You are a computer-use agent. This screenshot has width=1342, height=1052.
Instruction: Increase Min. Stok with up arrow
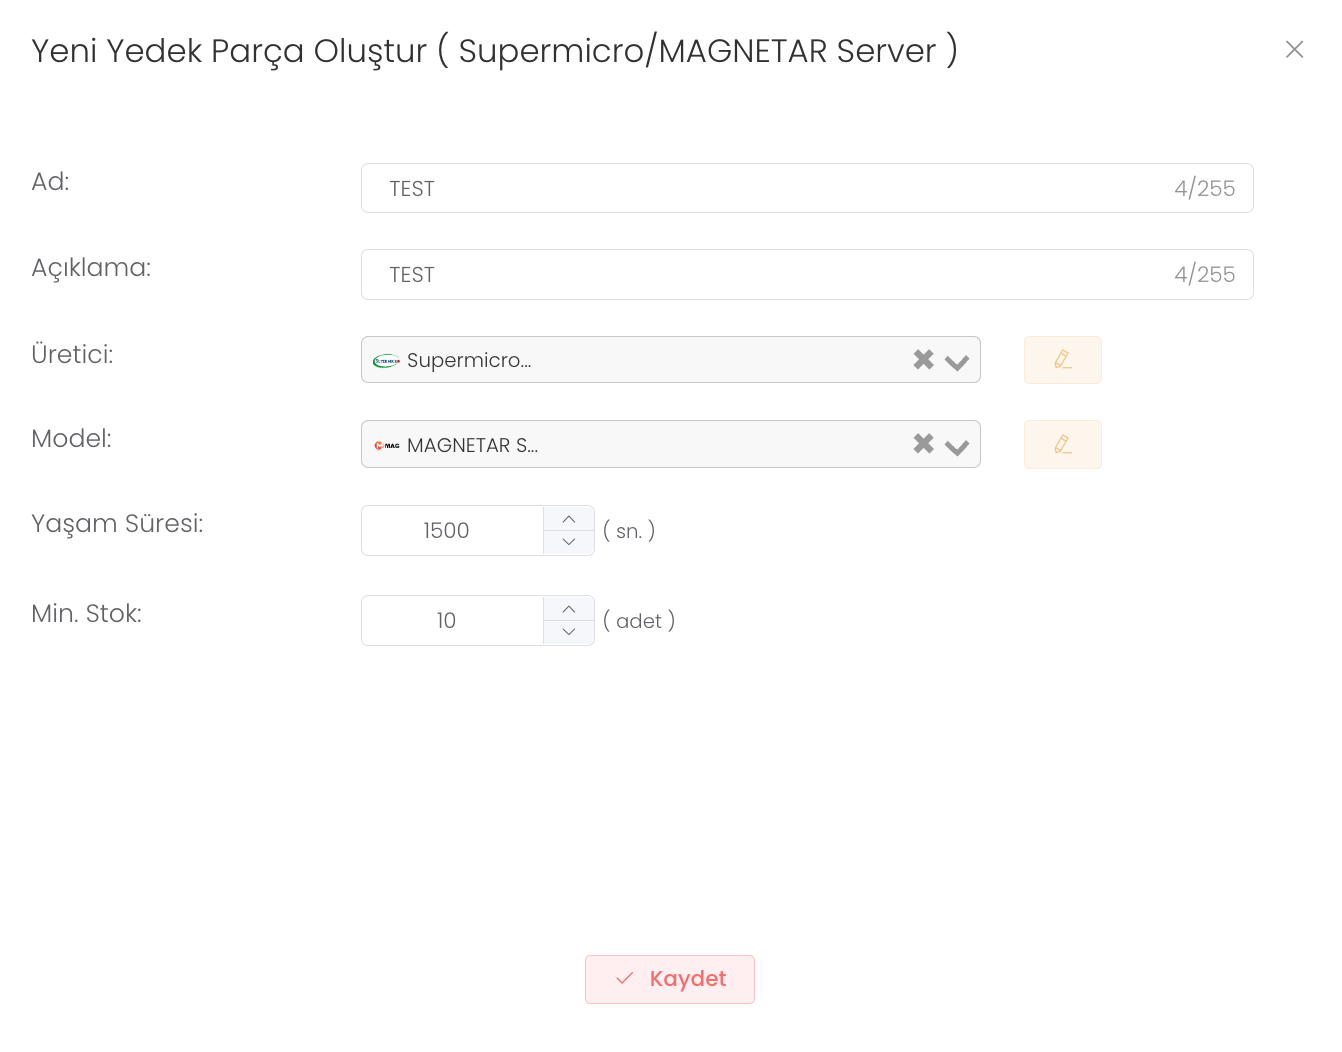coord(569,609)
